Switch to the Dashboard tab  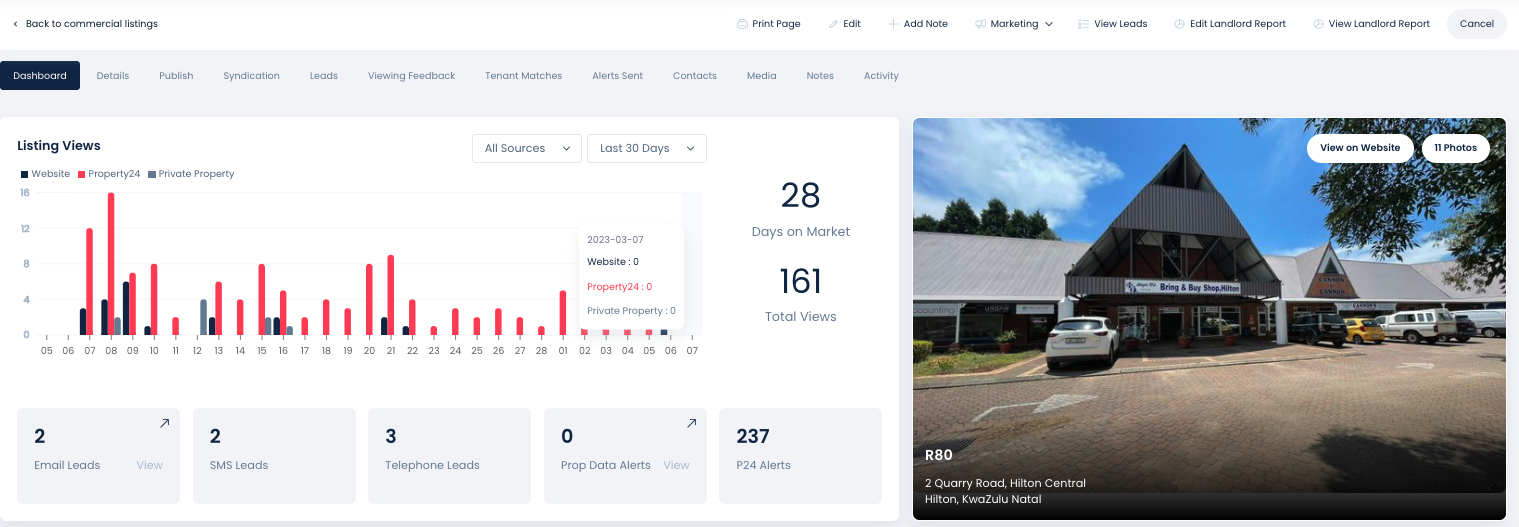pyautogui.click(x=40, y=76)
